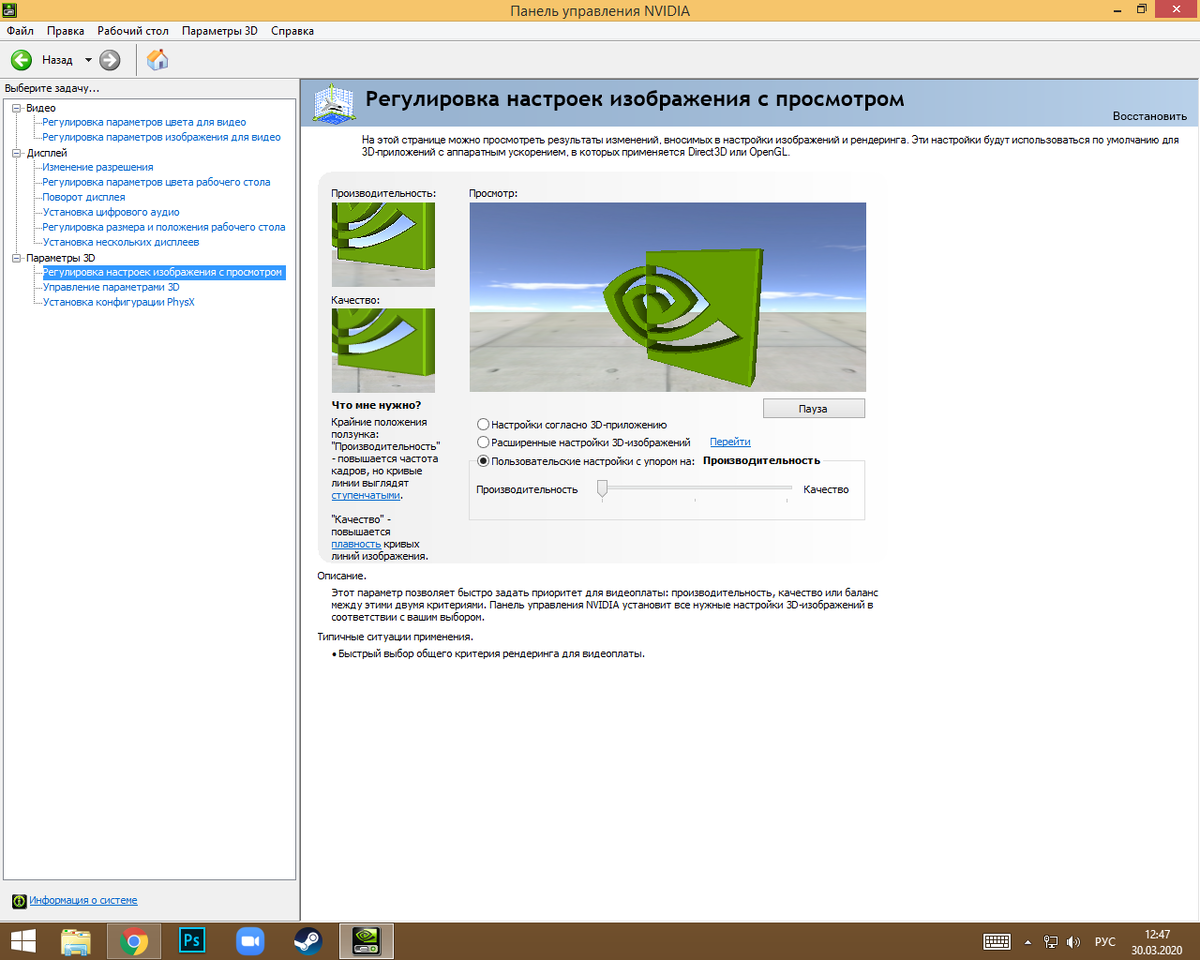Collapse the Дисплей tree node

[16, 153]
